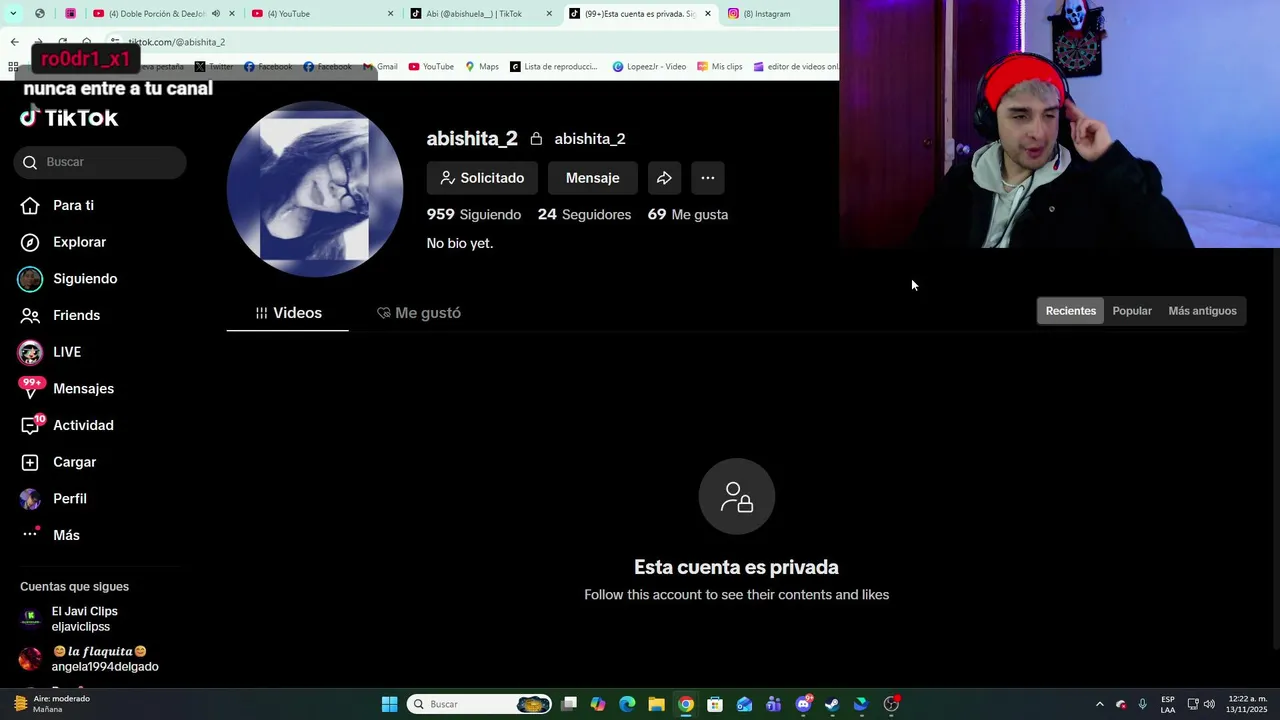Open the LopeezJr - Video bookmark

point(649,67)
